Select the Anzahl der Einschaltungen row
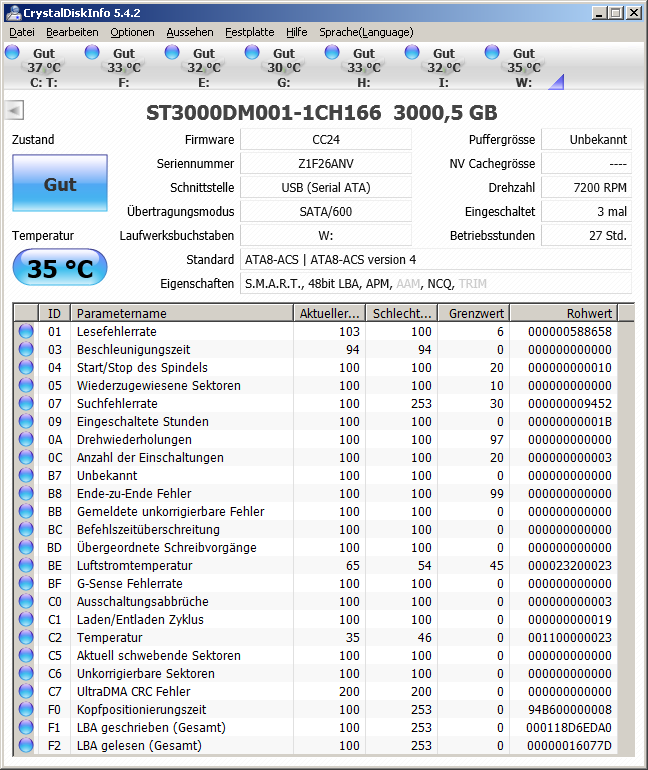 (x=316, y=457)
